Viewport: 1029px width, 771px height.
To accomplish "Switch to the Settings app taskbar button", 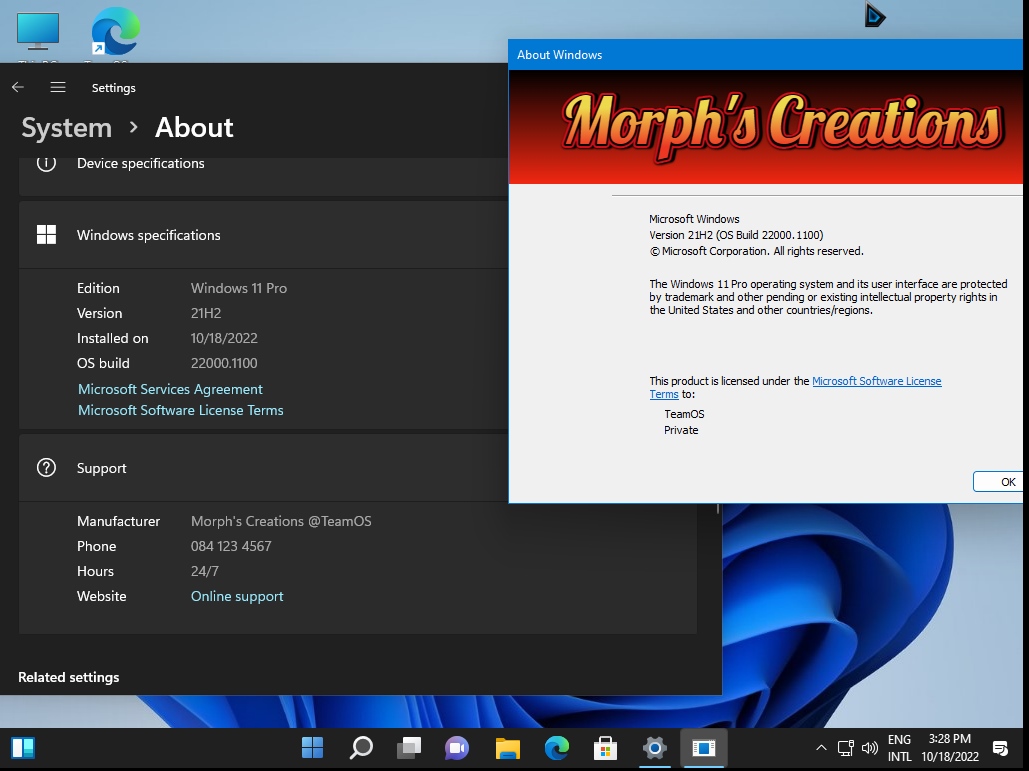I will click(x=655, y=747).
